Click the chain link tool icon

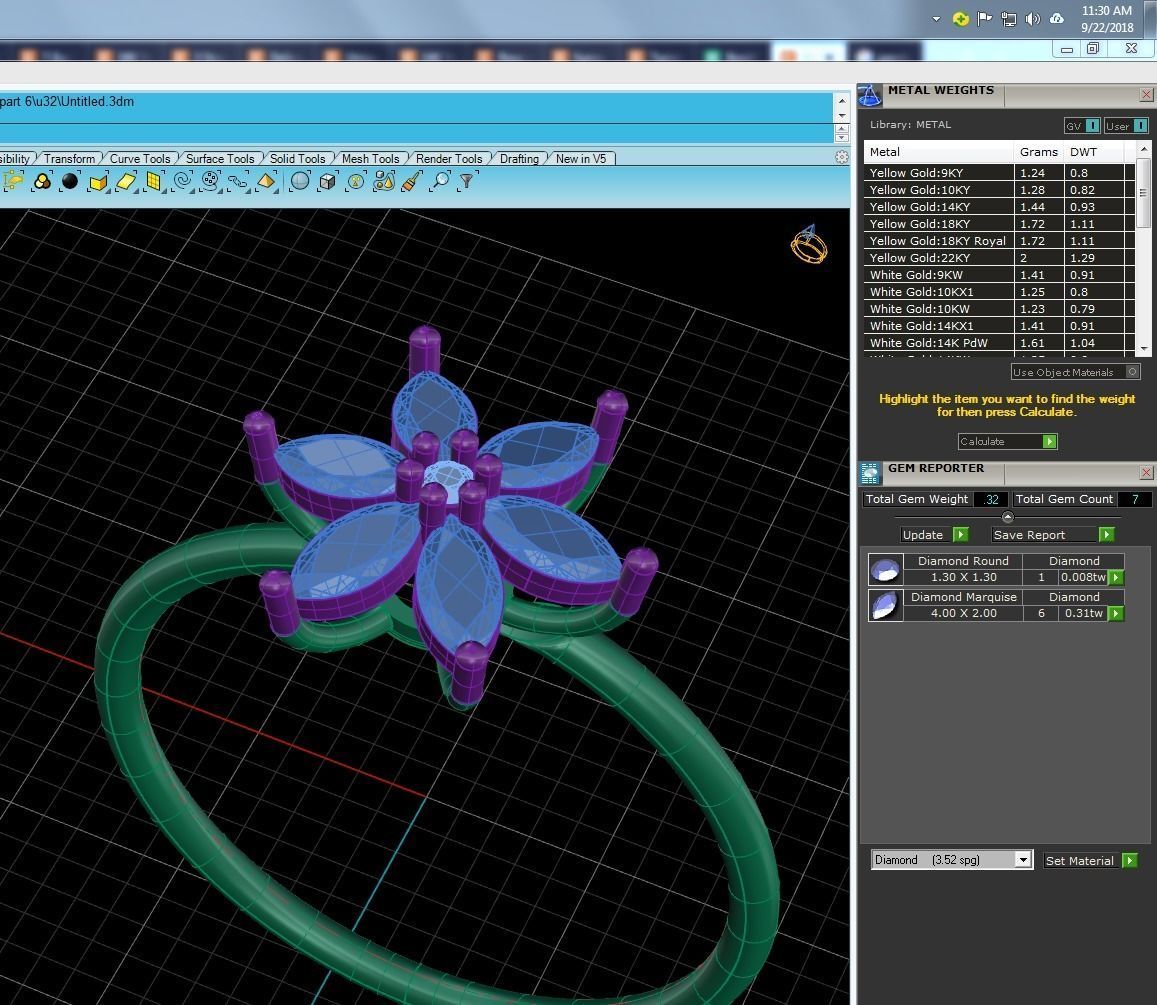click(x=238, y=181)
